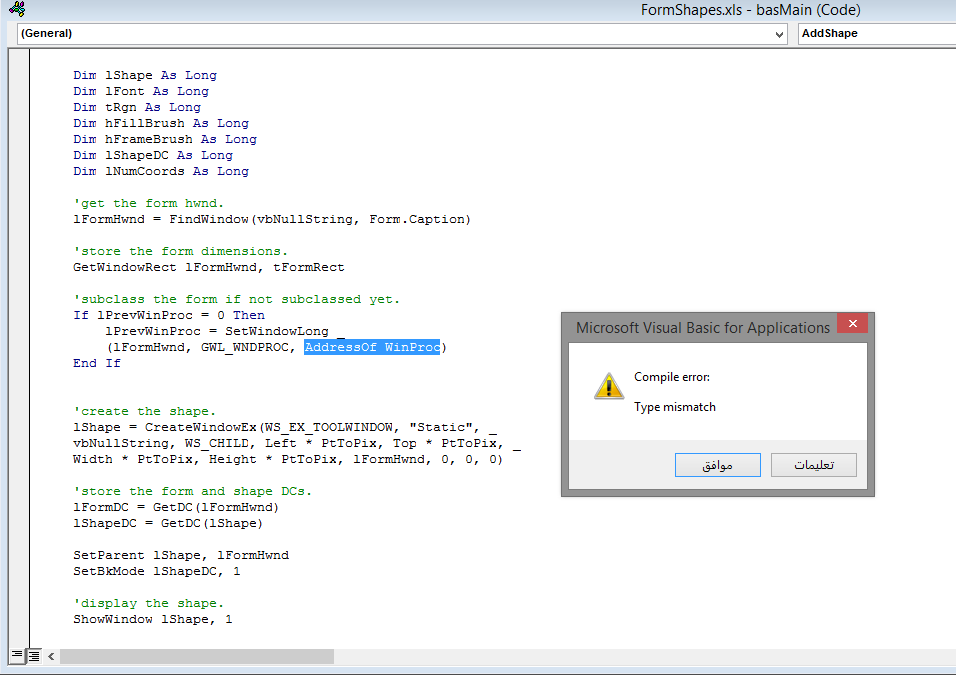Click the ShowWindow lShape line
The image size is (956, 675).
pos(152,619)
